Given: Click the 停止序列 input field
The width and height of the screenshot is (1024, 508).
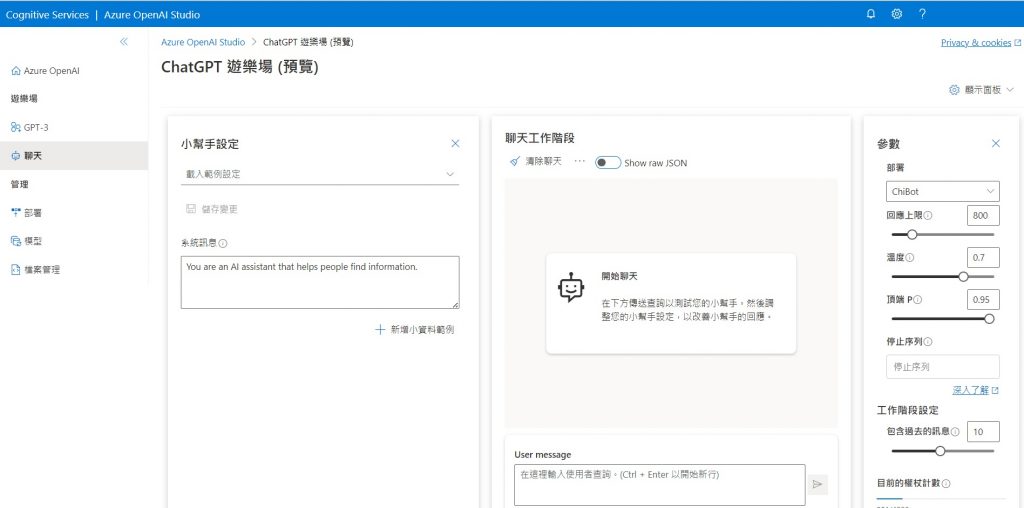Looking at the screenshot, I should pyautogui.click(x=942, y=367).
